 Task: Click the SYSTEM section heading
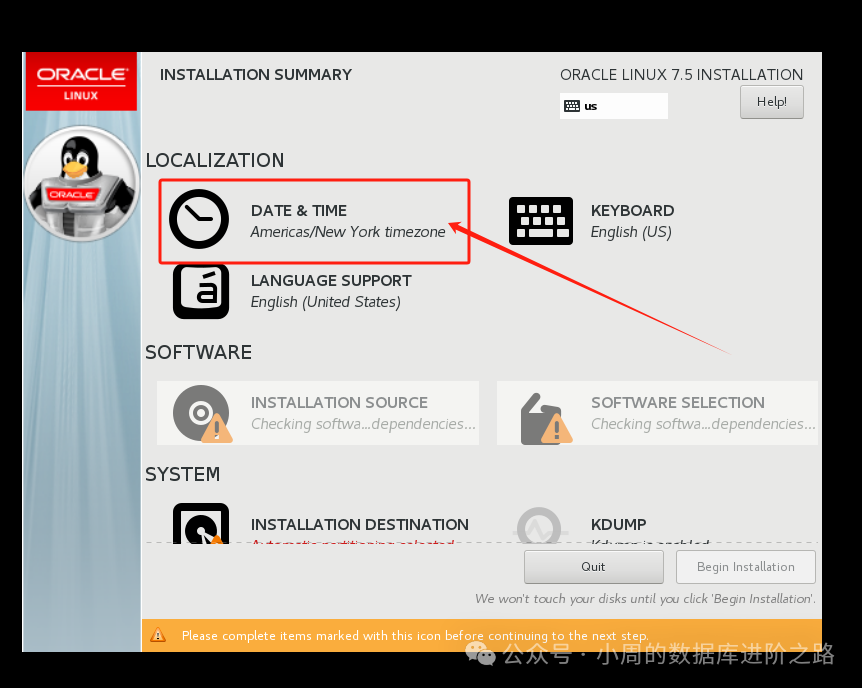[x=183, y=475]
